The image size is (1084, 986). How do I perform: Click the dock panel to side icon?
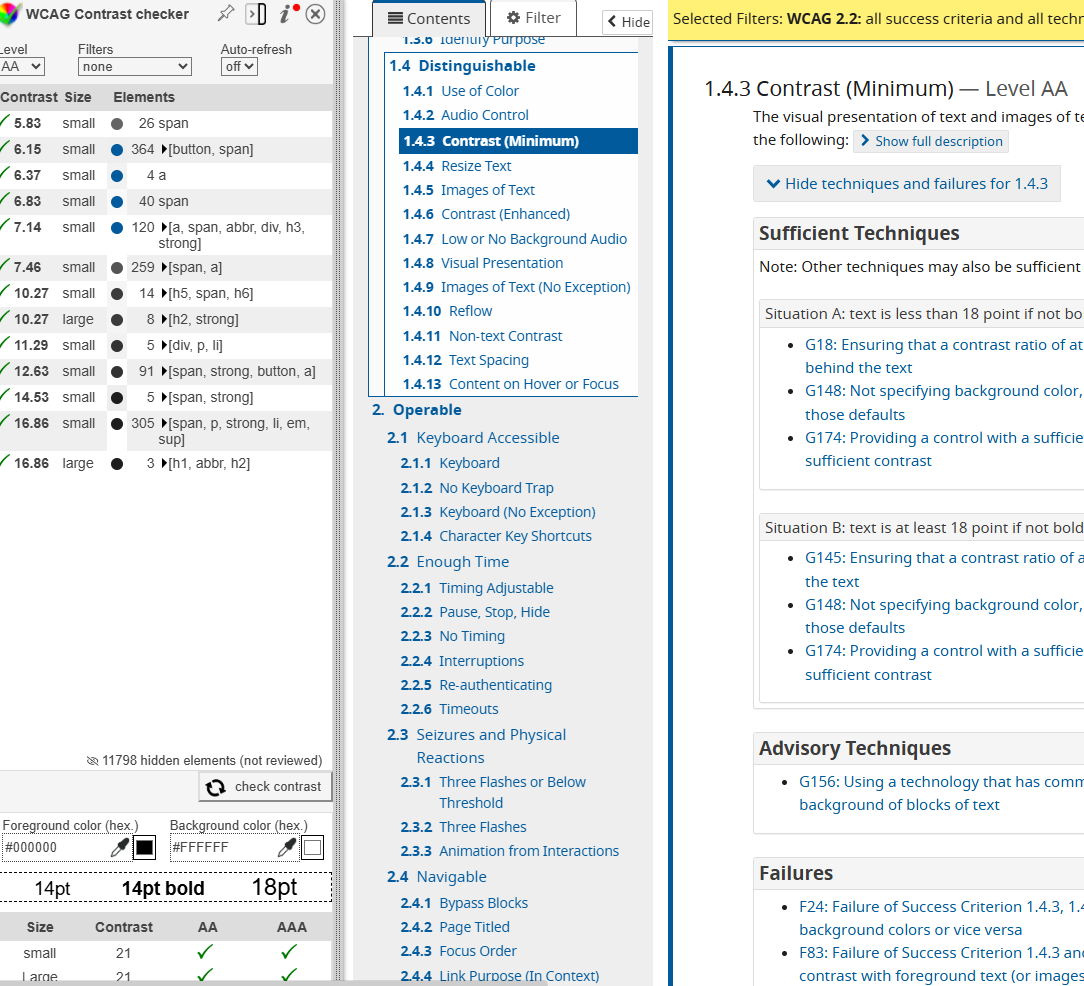(x=256, y=14)
